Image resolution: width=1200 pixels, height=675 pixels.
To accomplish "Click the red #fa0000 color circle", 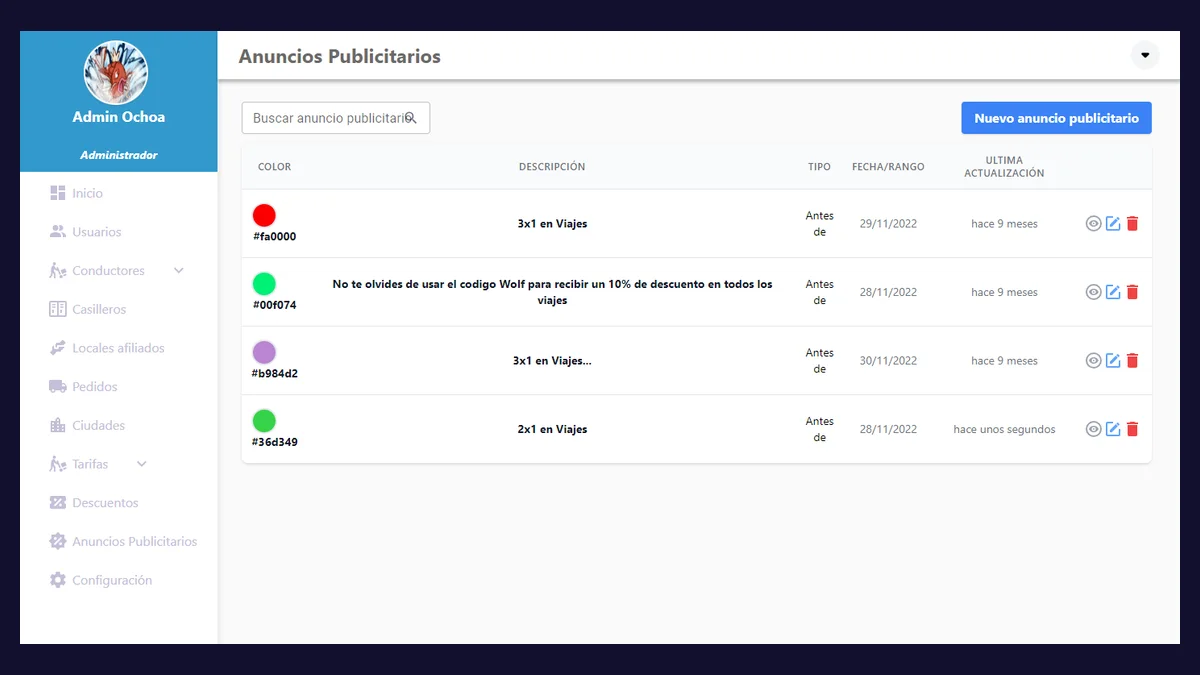I will (x=264, y=215).
